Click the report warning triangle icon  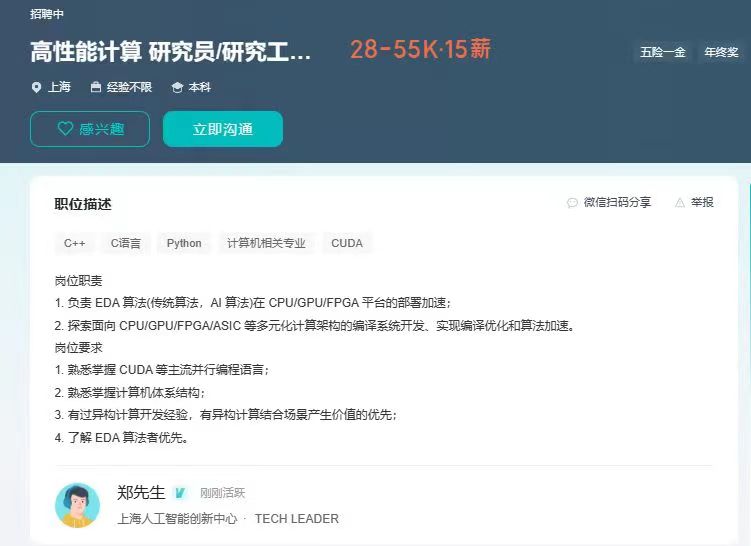(680, 203)
